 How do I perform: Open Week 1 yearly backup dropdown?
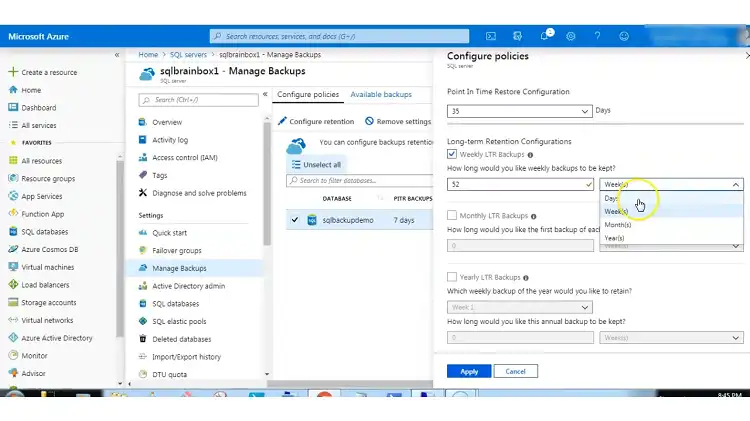[519, 307]
